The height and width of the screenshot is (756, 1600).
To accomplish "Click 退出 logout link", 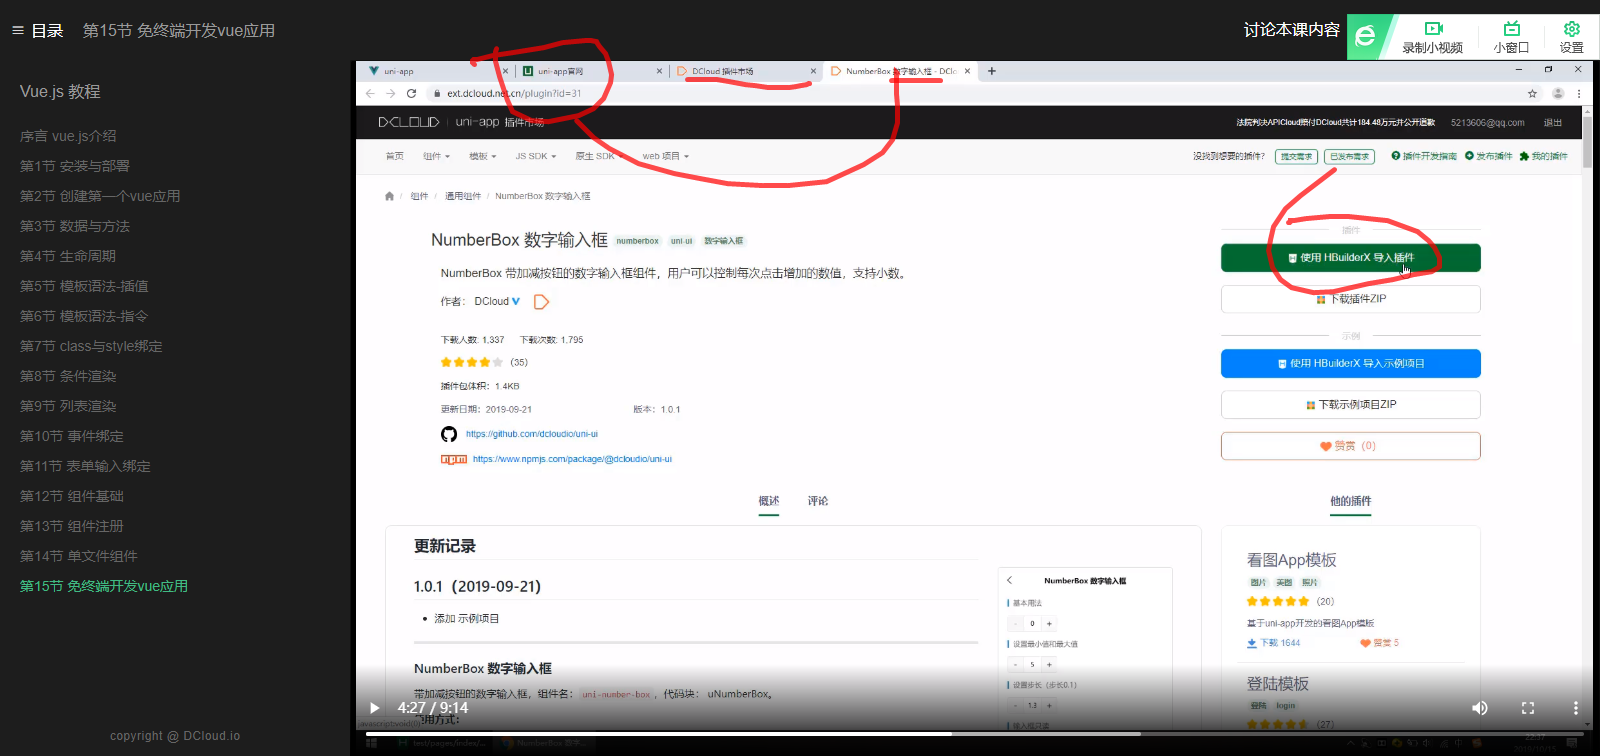I will tap(1552, 123).
